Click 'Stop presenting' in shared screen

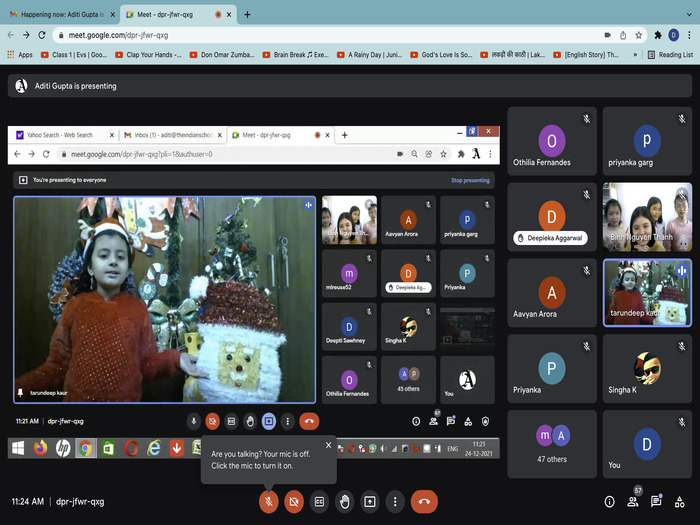point(470,180)
